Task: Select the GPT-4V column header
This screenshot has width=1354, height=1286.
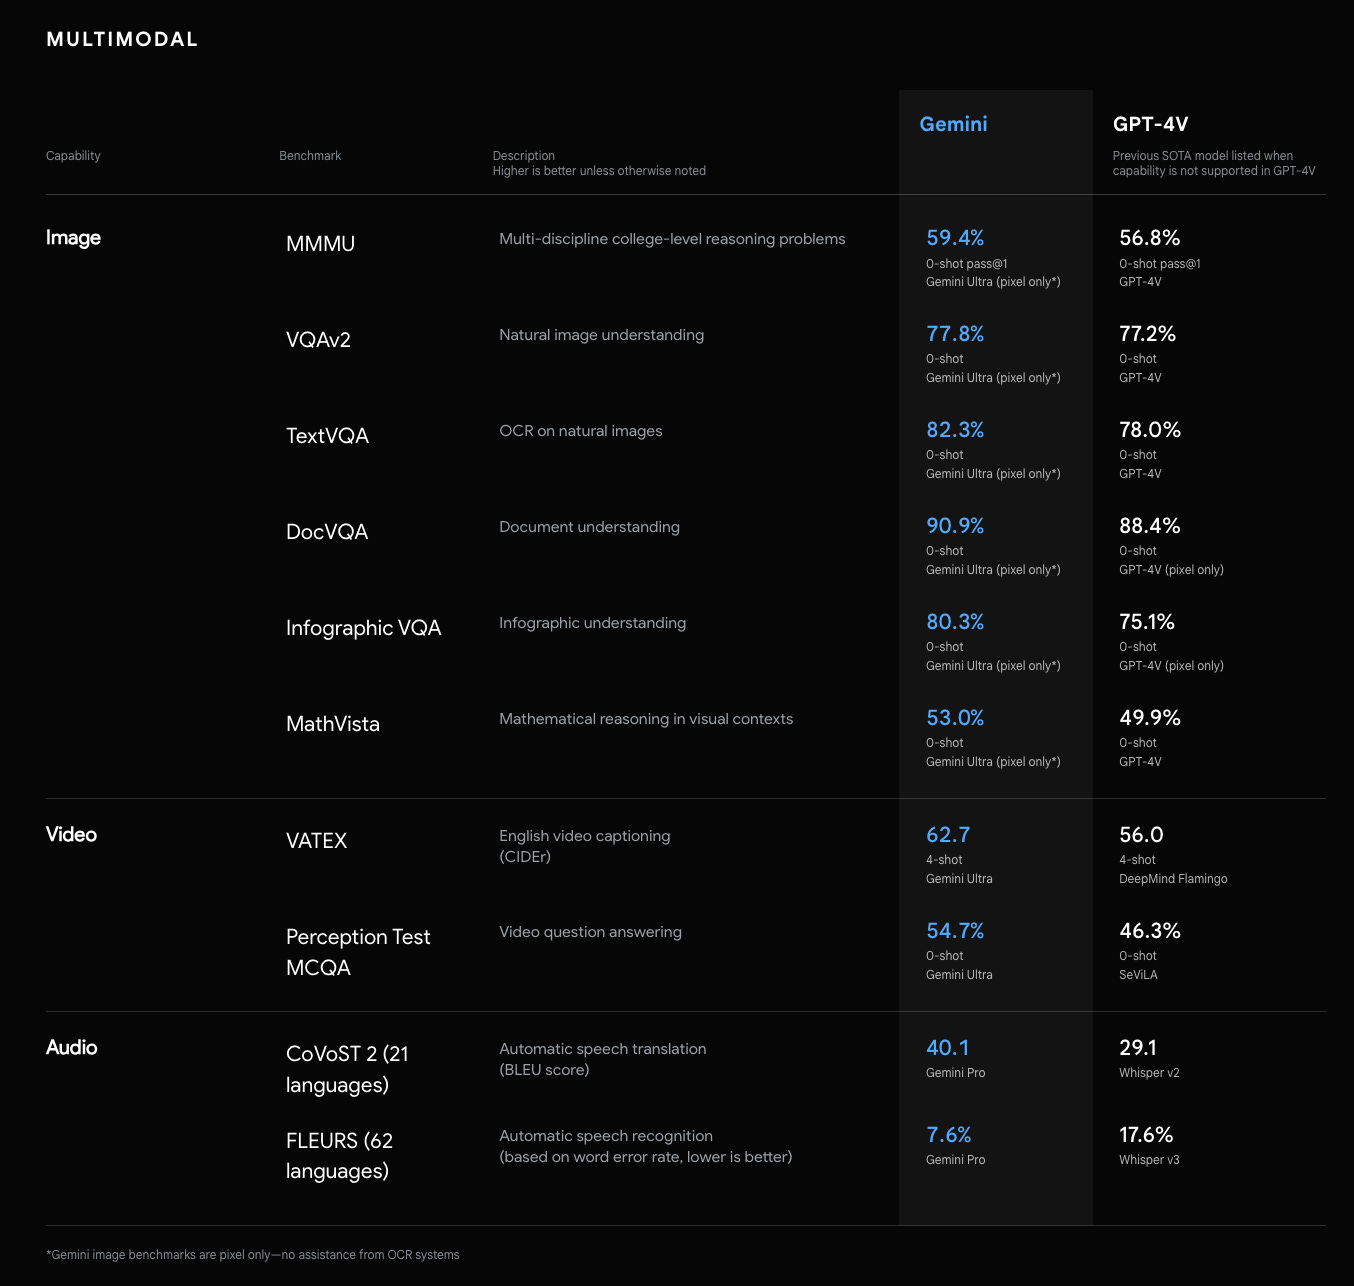Action: point(1150,124)
